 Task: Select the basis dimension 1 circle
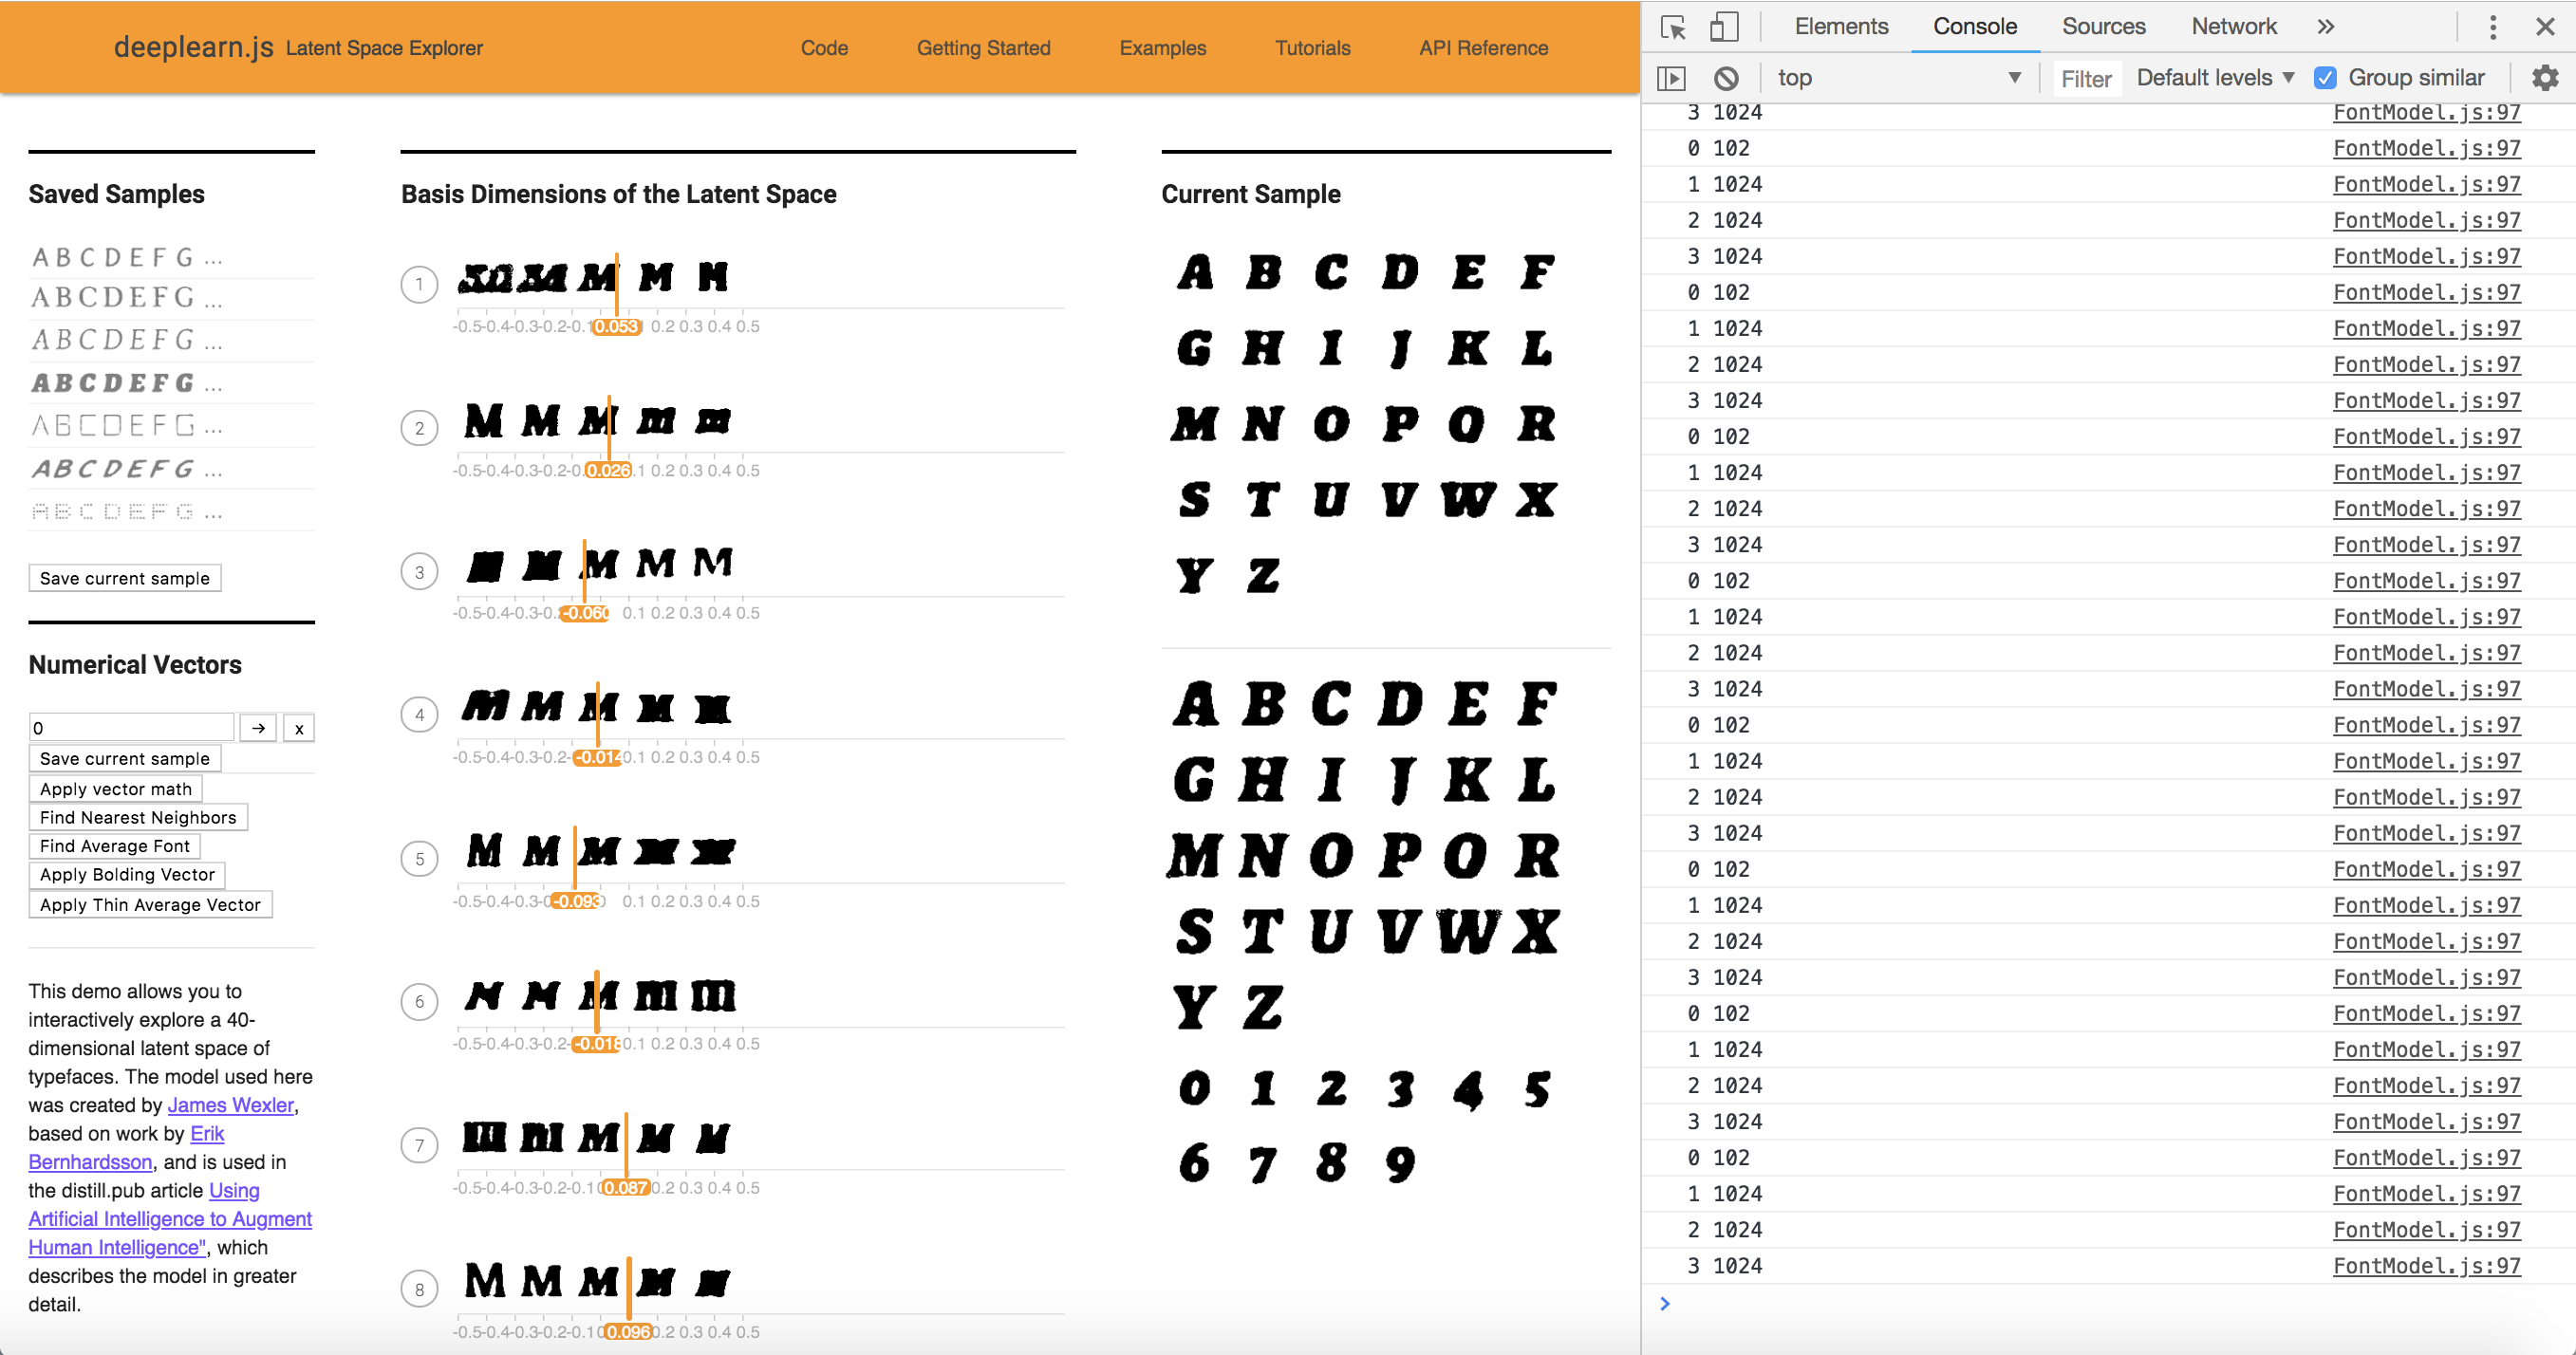(419, 285)
